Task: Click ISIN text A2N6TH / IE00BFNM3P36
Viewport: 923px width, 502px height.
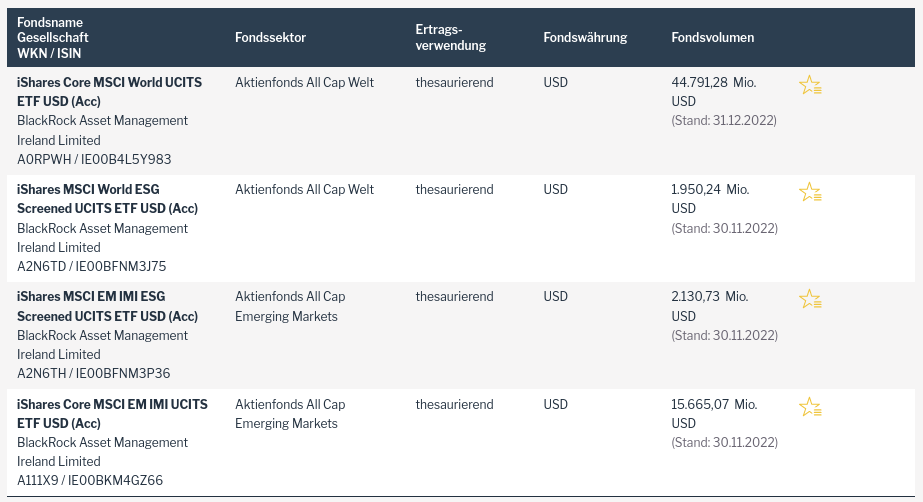Action: [x=94, y=373]
